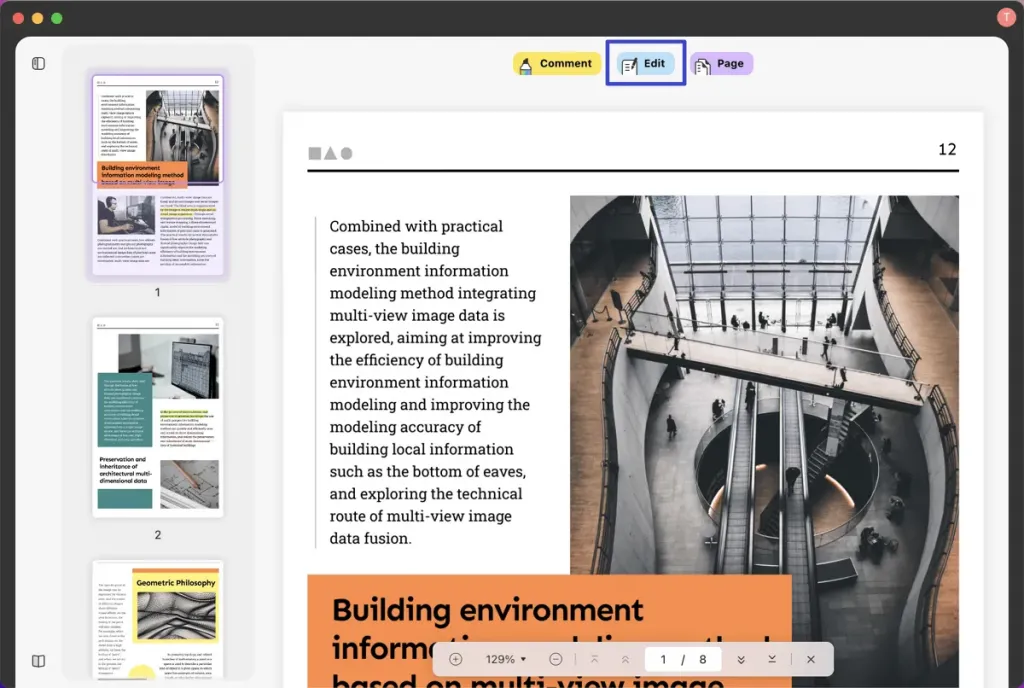The height and width of the screenshot is (688, 1024).
Task: Open the bookmarks book icon
Action: pos(39,661)
